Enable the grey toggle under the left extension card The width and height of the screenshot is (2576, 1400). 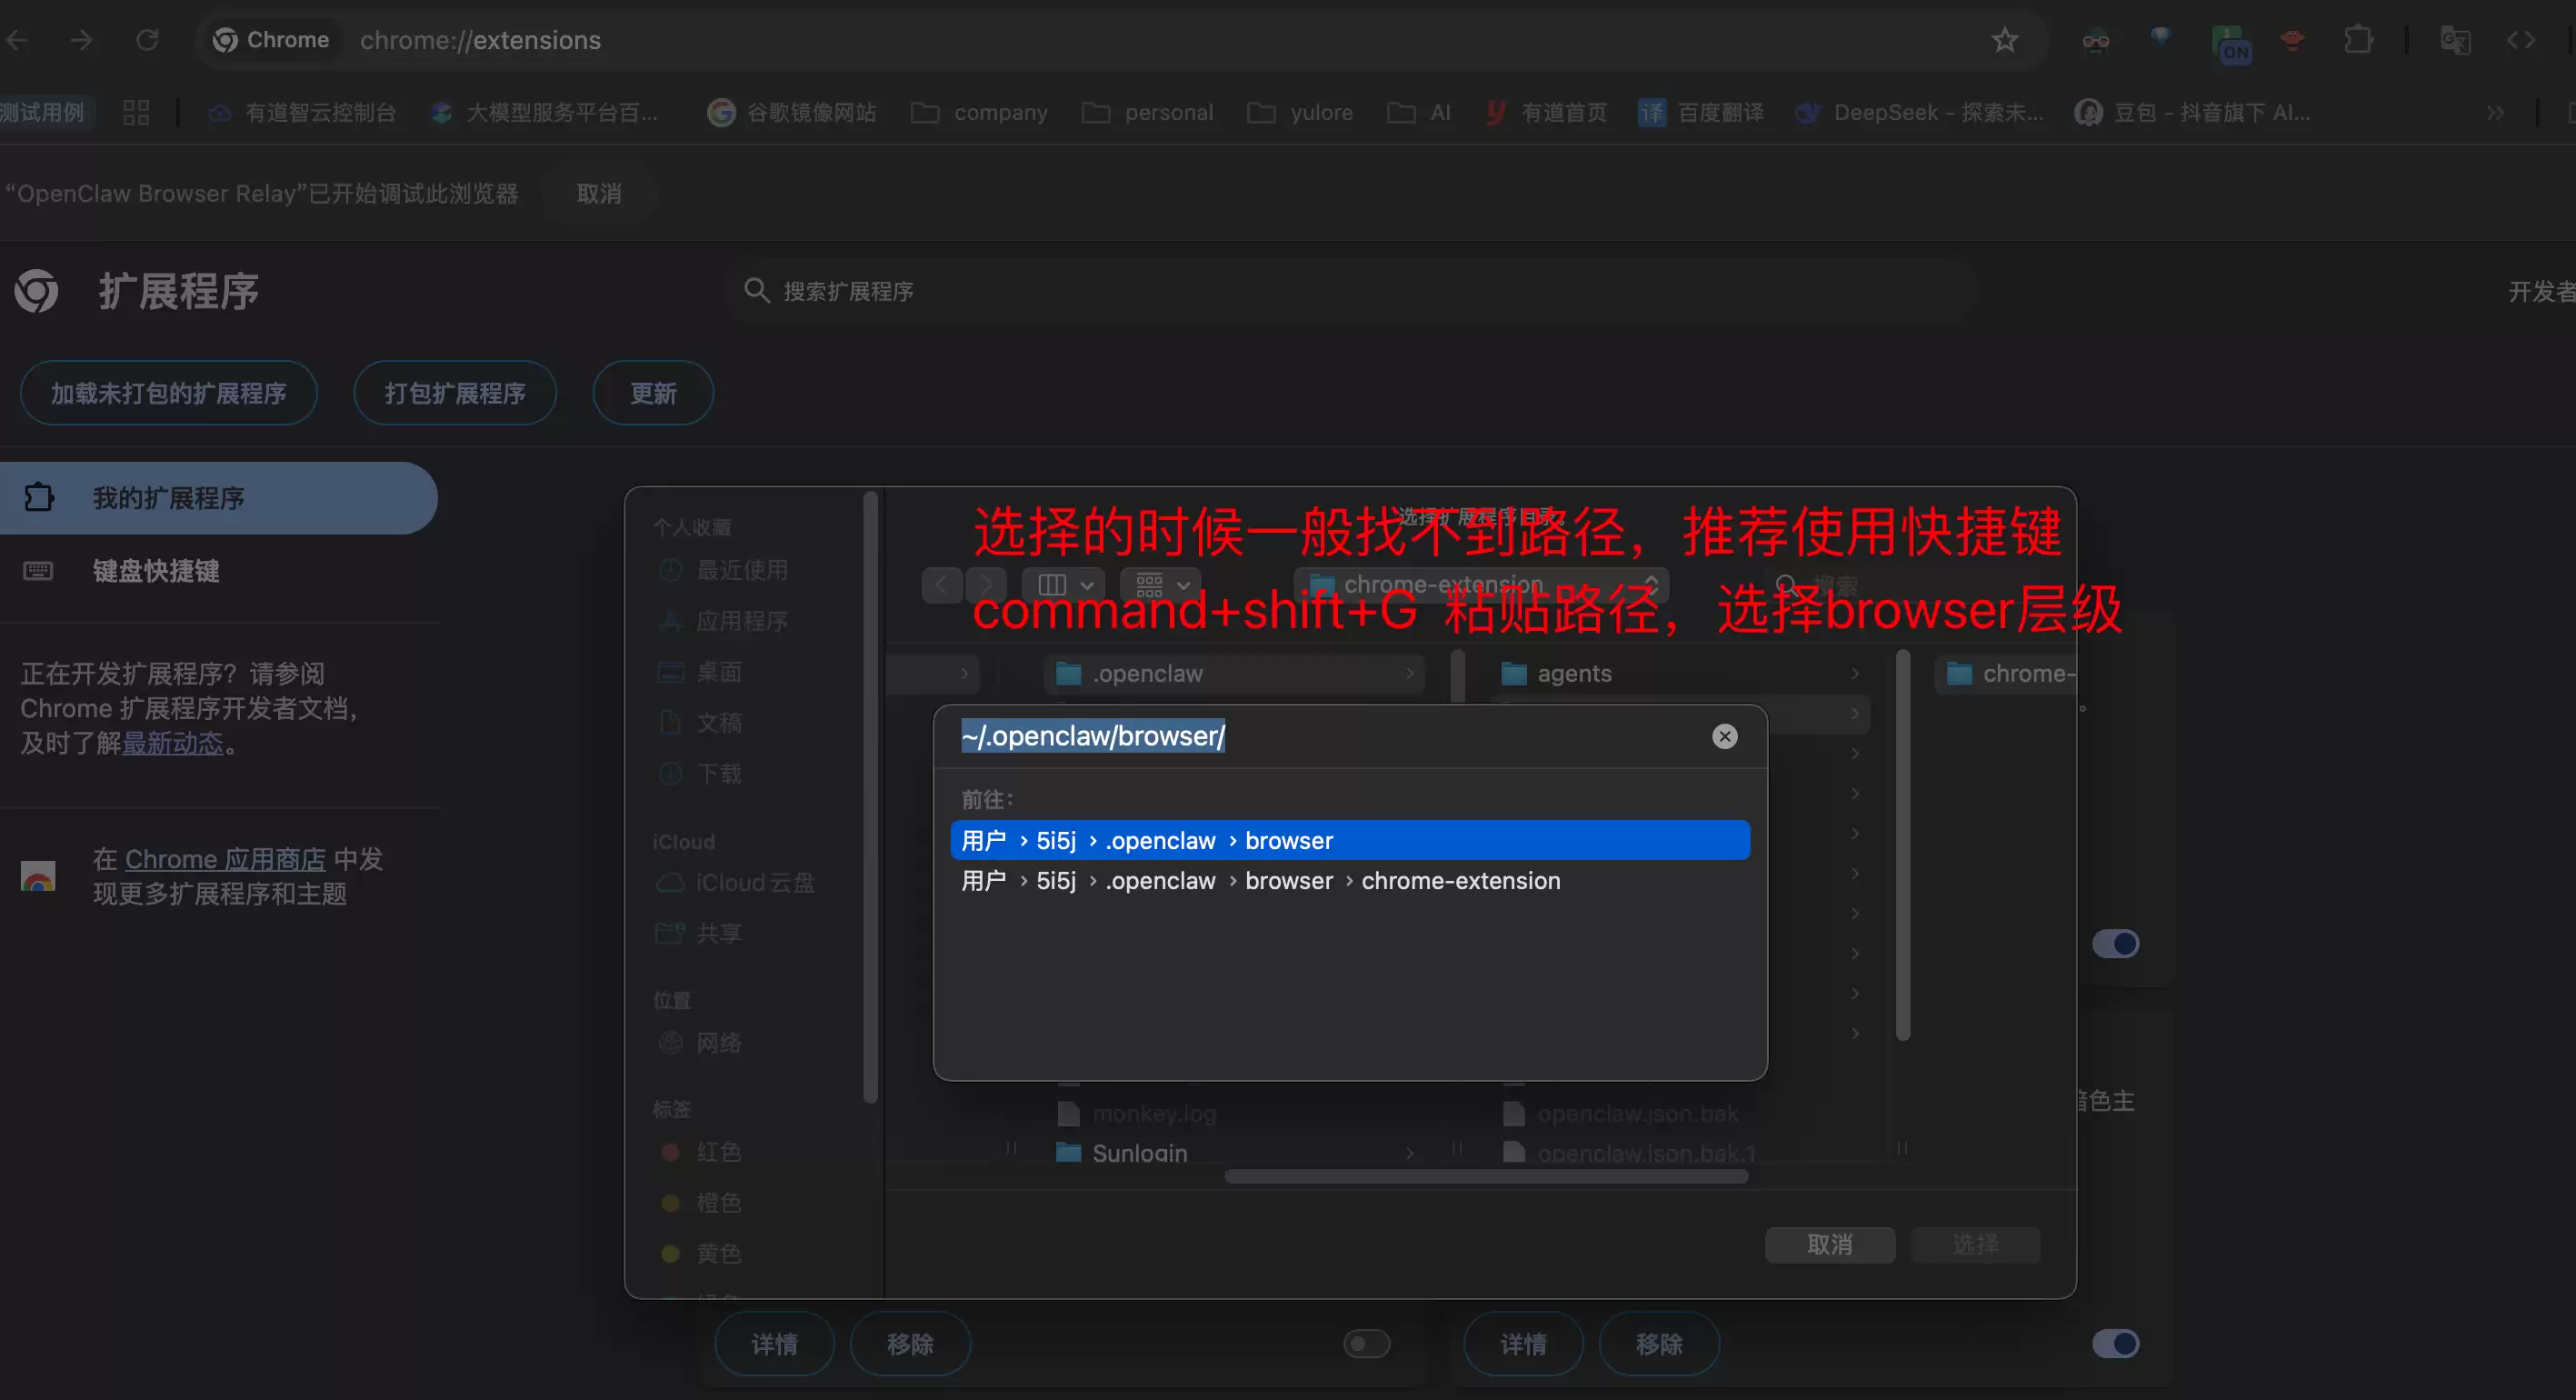[x=1366, y=1343]
